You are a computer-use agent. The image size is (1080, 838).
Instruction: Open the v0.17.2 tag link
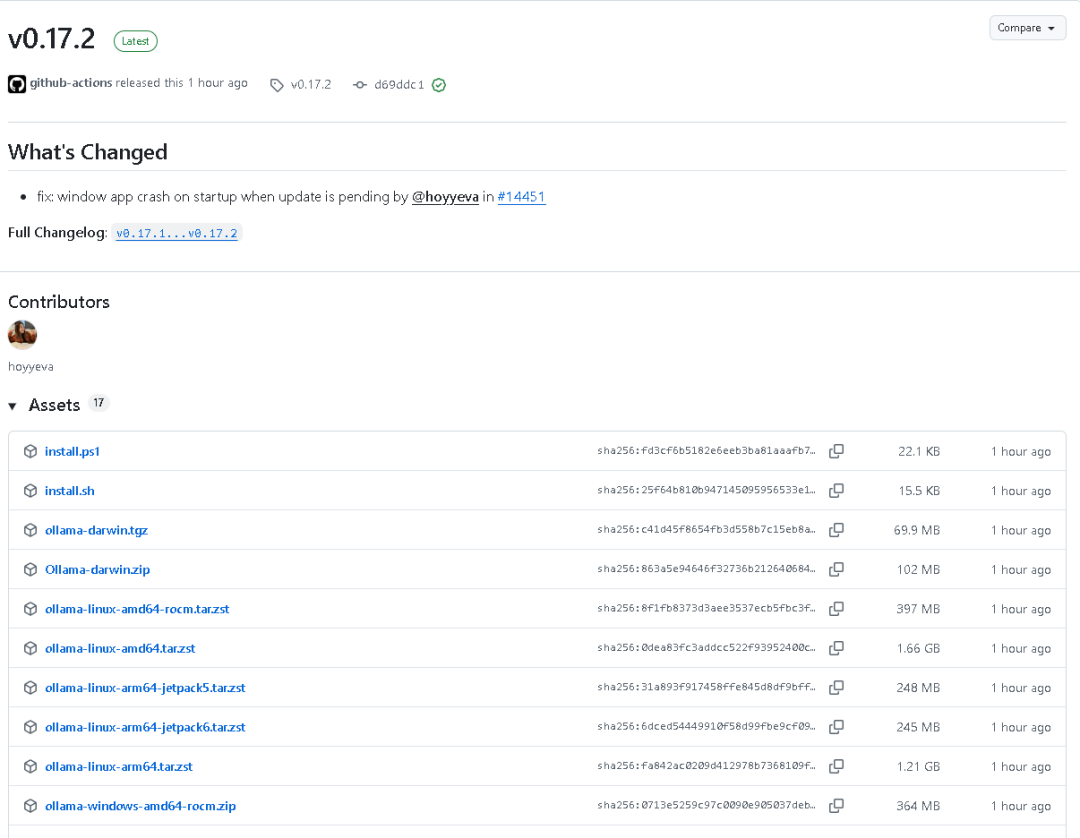coord(311,85)
